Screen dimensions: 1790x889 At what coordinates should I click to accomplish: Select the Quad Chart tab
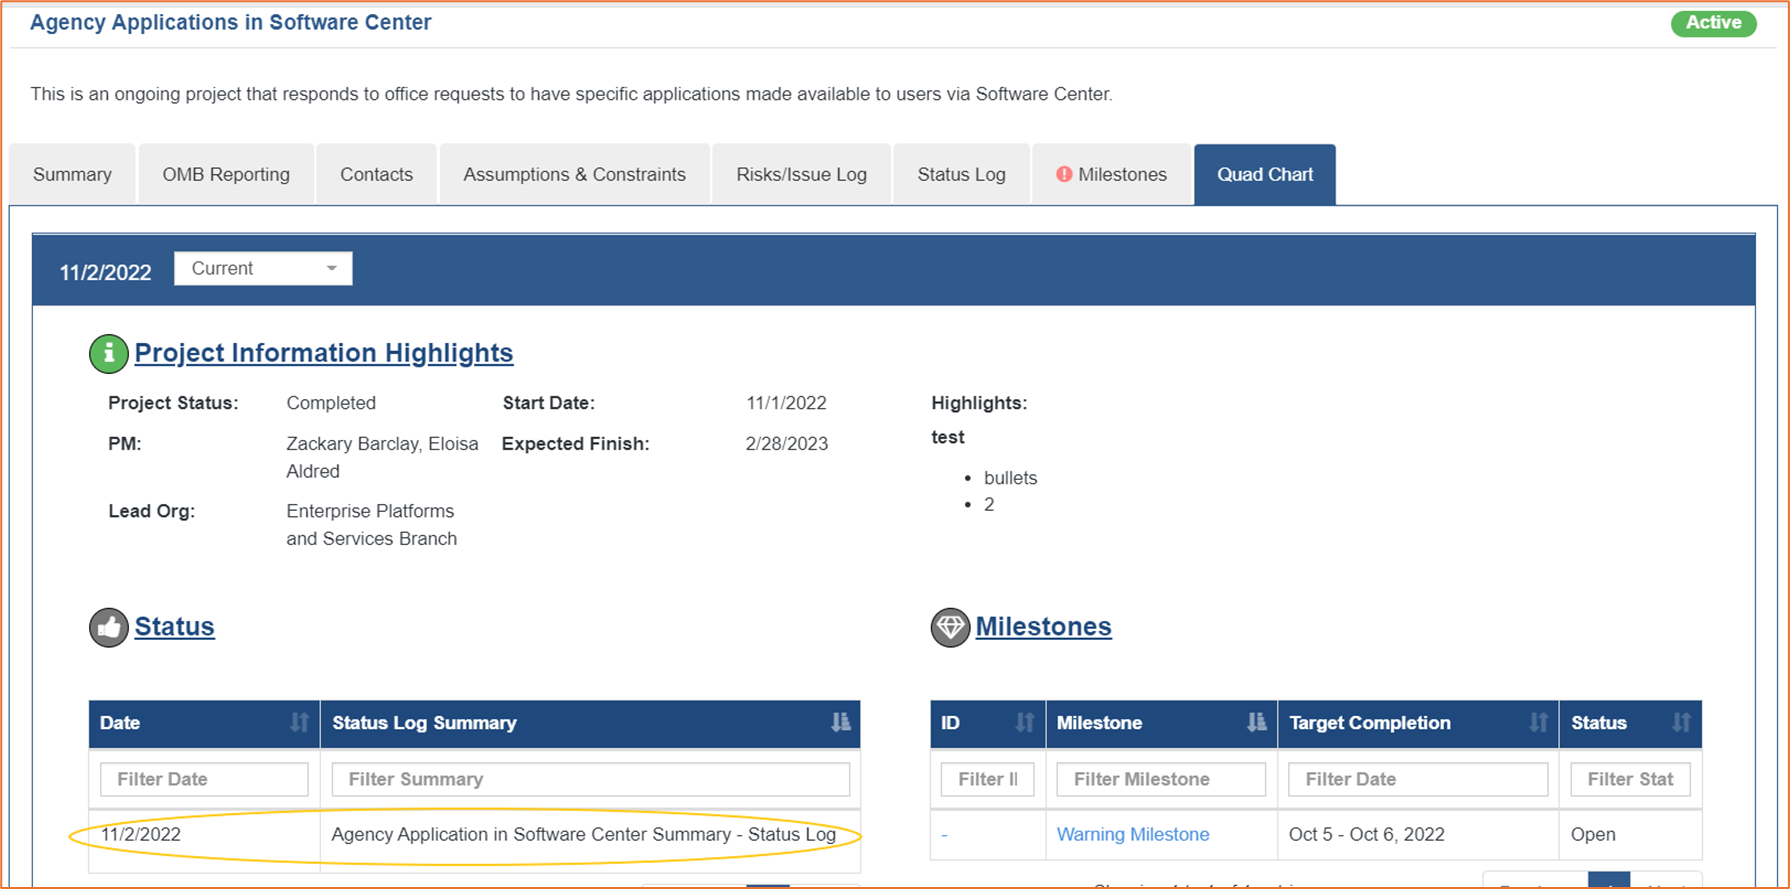pos(1265,175)
